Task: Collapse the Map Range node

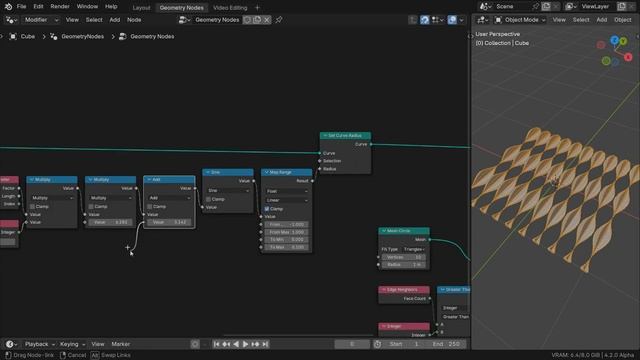Action: click(267, 172)
